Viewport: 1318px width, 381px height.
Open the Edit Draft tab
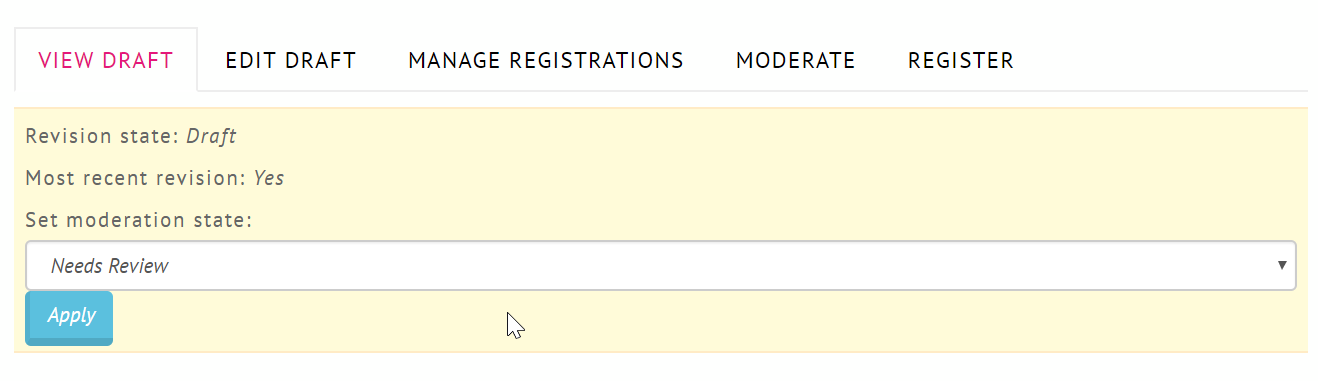tap(290, 60)
